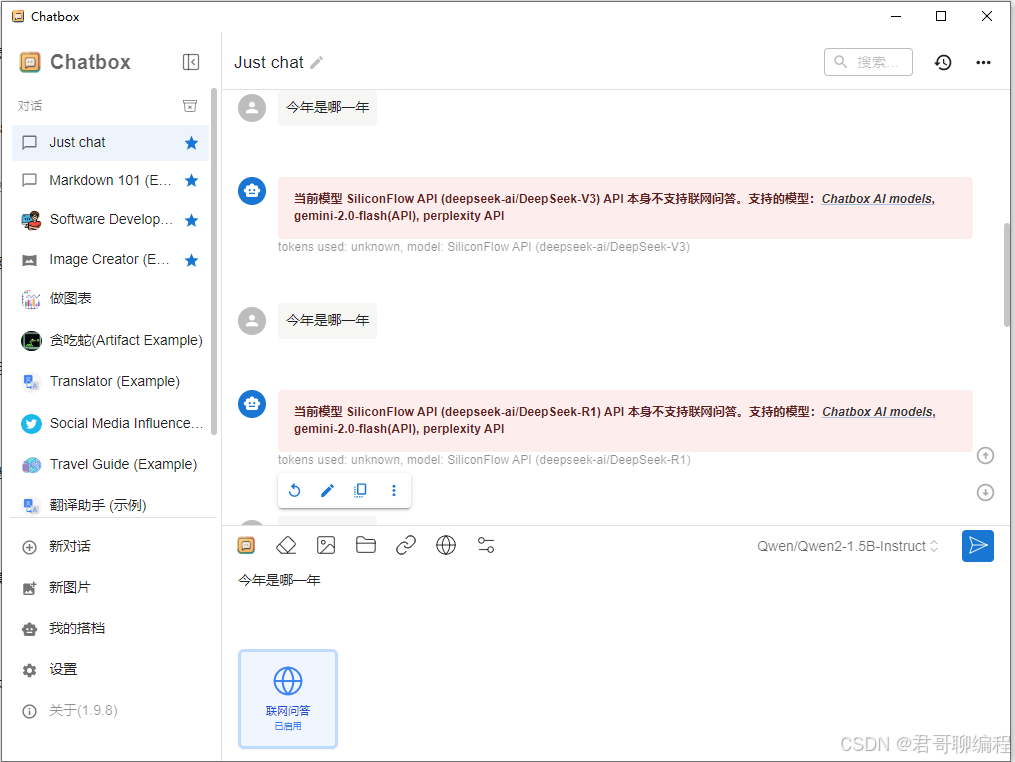Click Chatbox AI models link in DeepSeek-V3 error

tap(876, 199)
